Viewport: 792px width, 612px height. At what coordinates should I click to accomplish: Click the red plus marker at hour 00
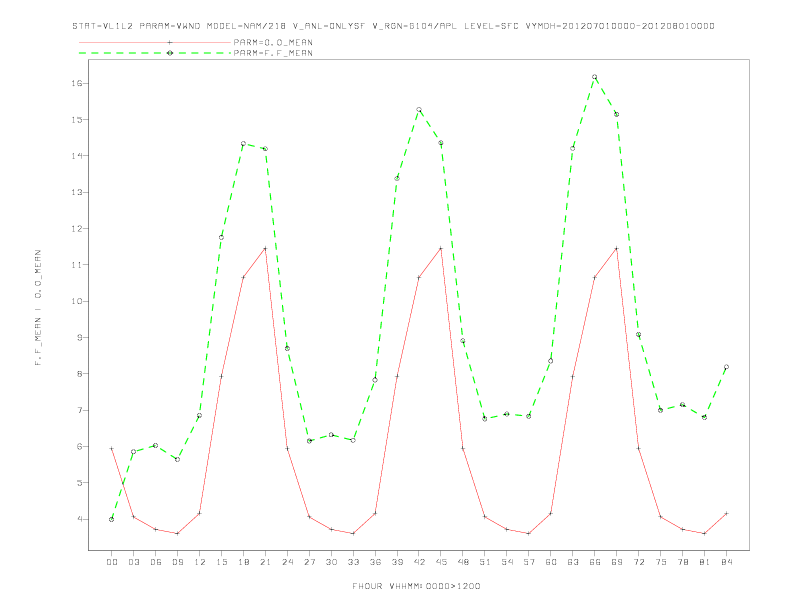click(112, 448)
